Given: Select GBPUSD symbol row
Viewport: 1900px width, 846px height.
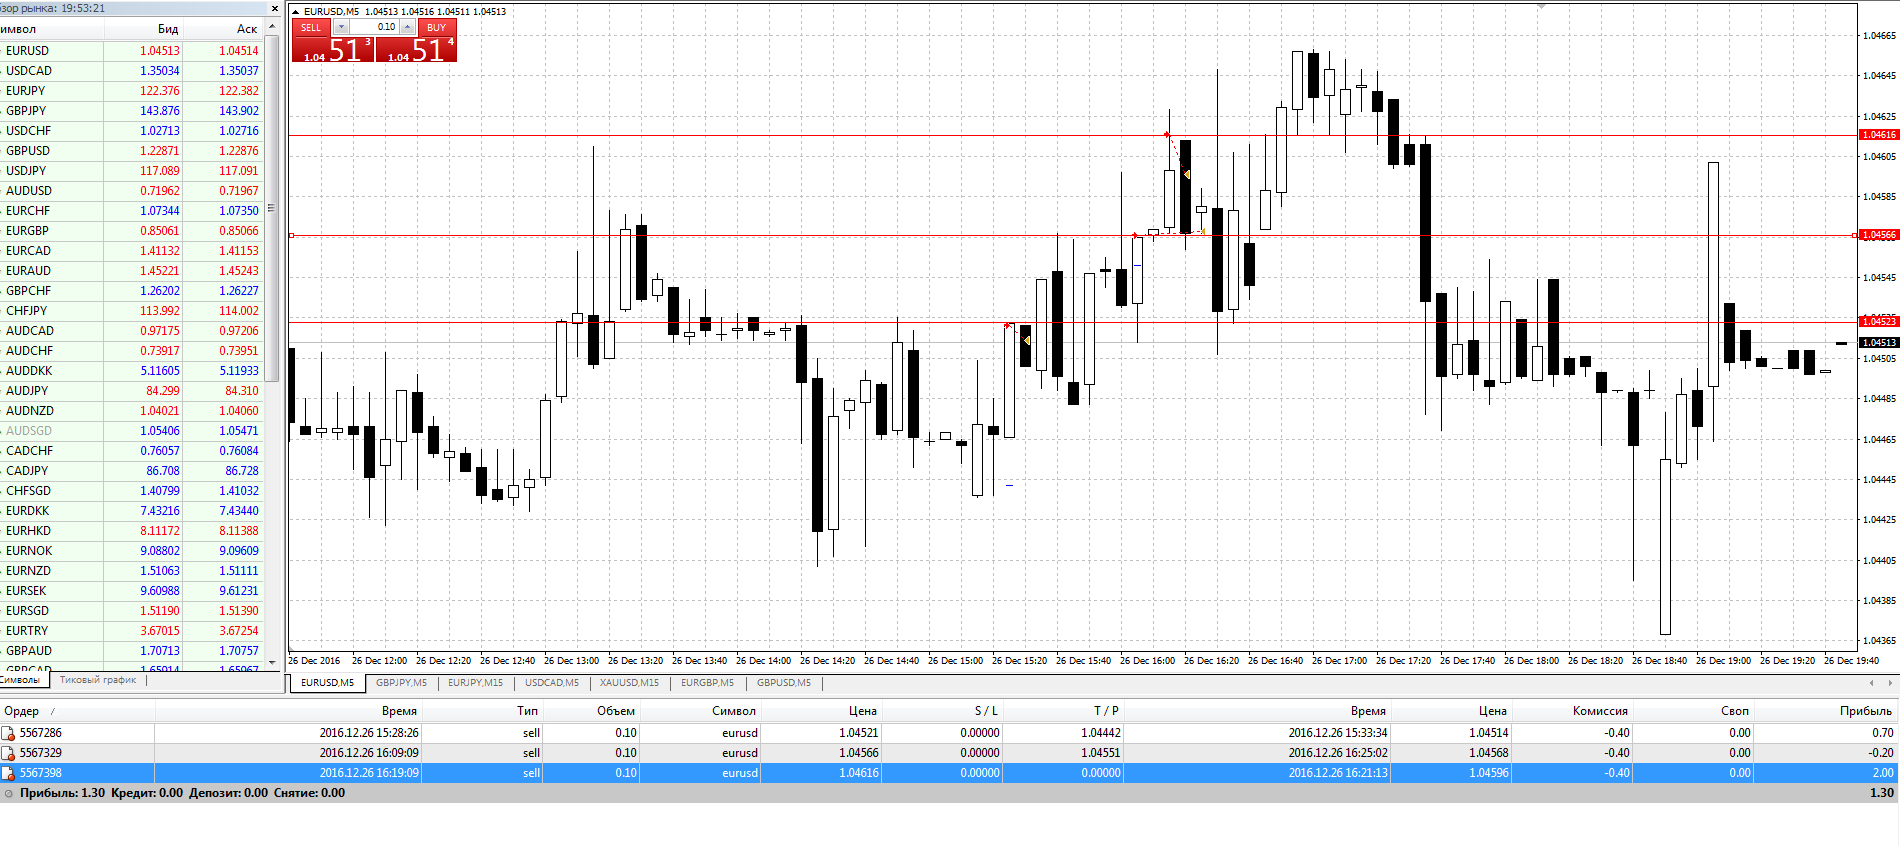Looking at the screenshot, I should click(132, 151).
